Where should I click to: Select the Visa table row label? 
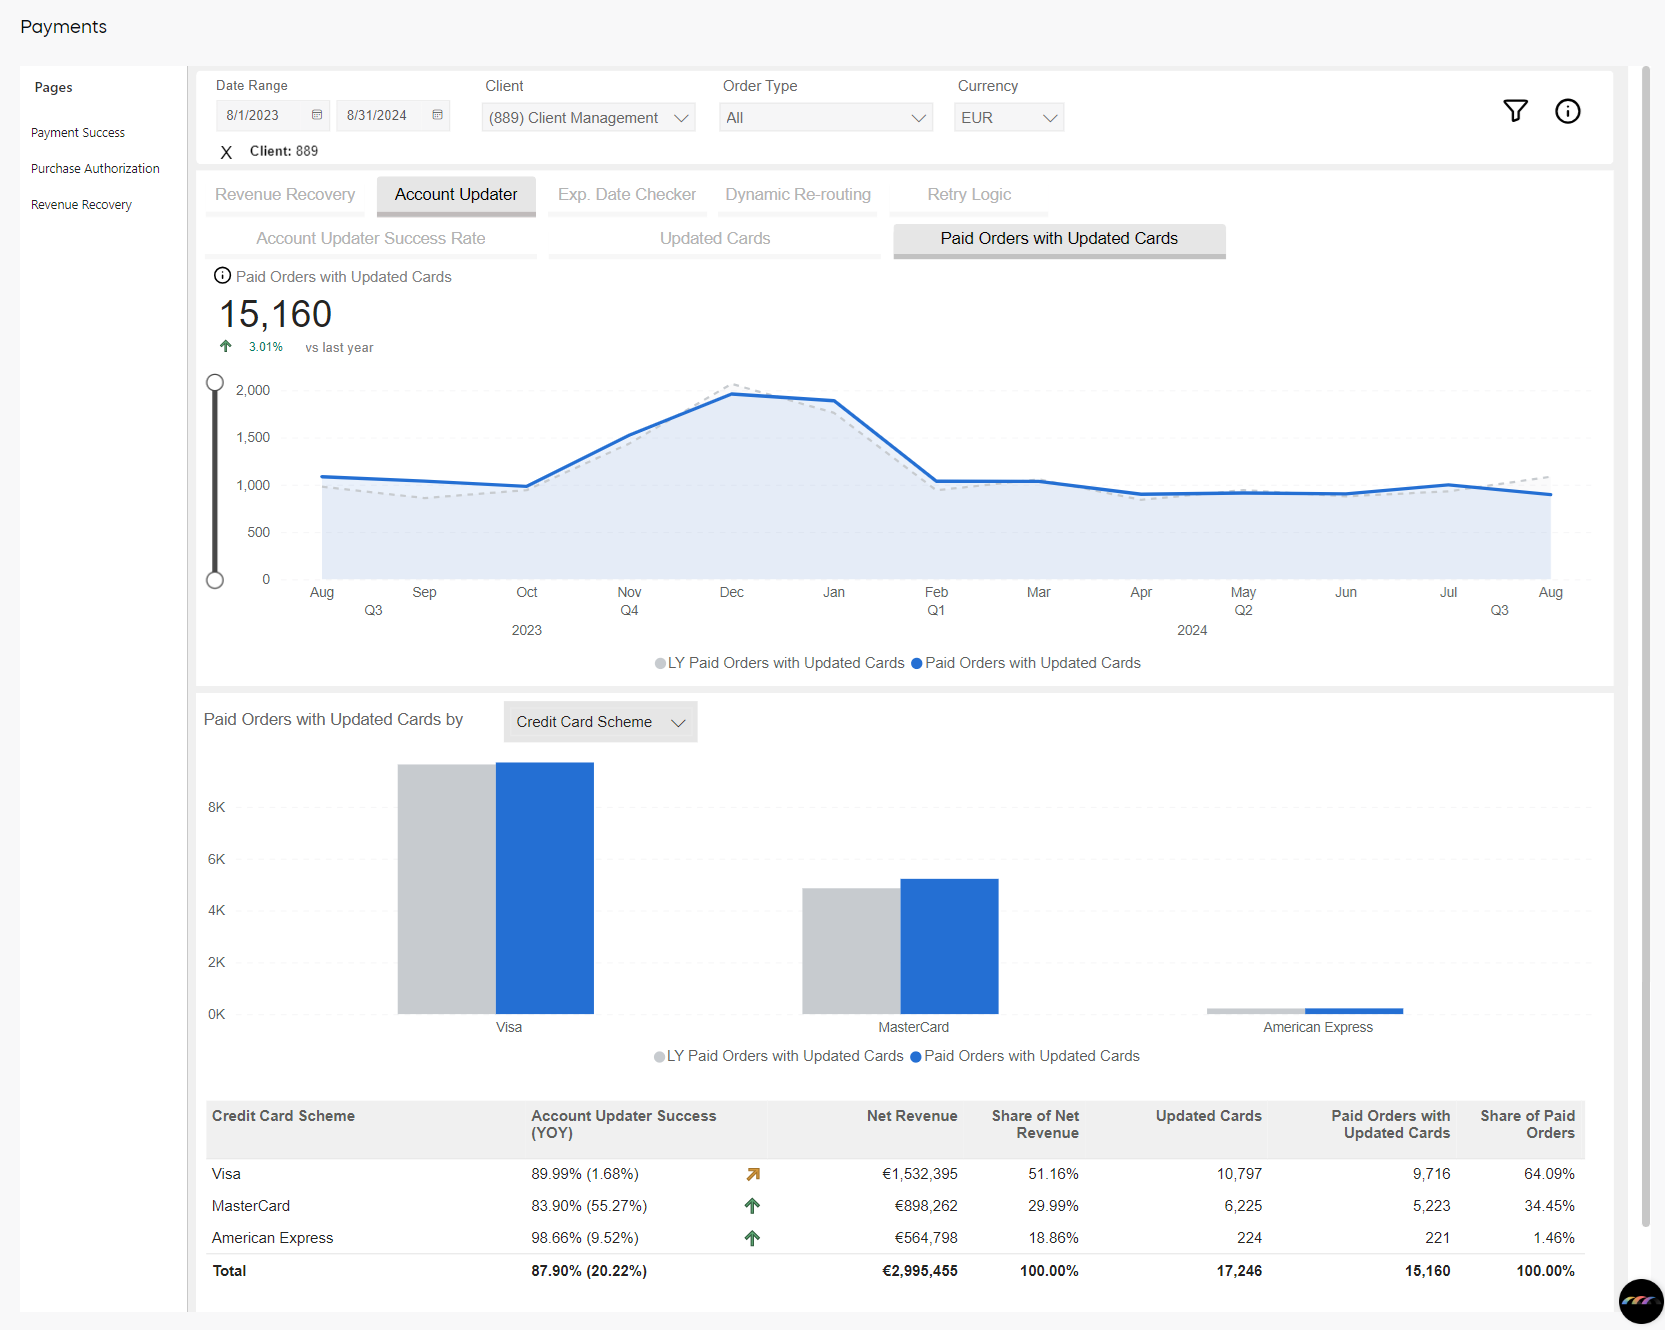point(226,1174)
